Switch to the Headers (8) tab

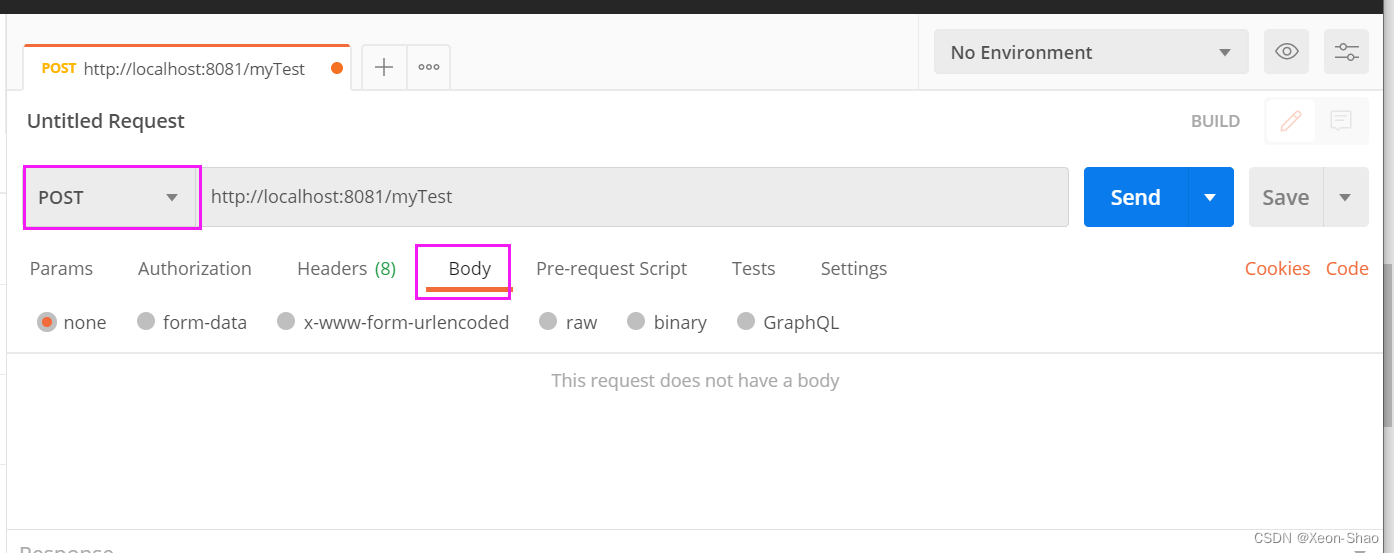[x=346, y=268]
